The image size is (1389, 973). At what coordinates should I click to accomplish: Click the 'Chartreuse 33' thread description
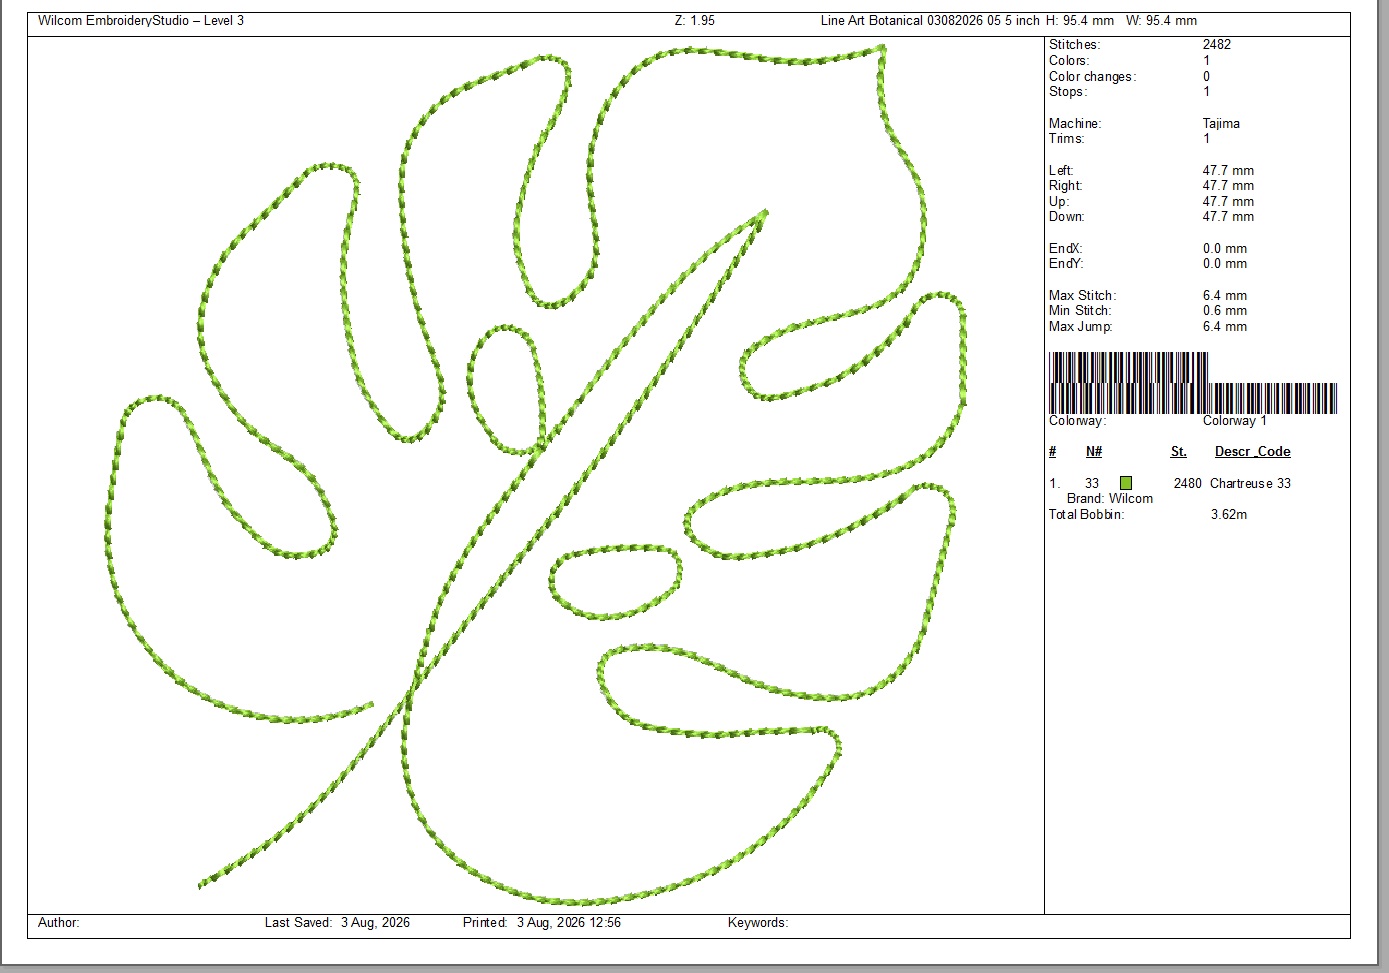(1250, 483)
